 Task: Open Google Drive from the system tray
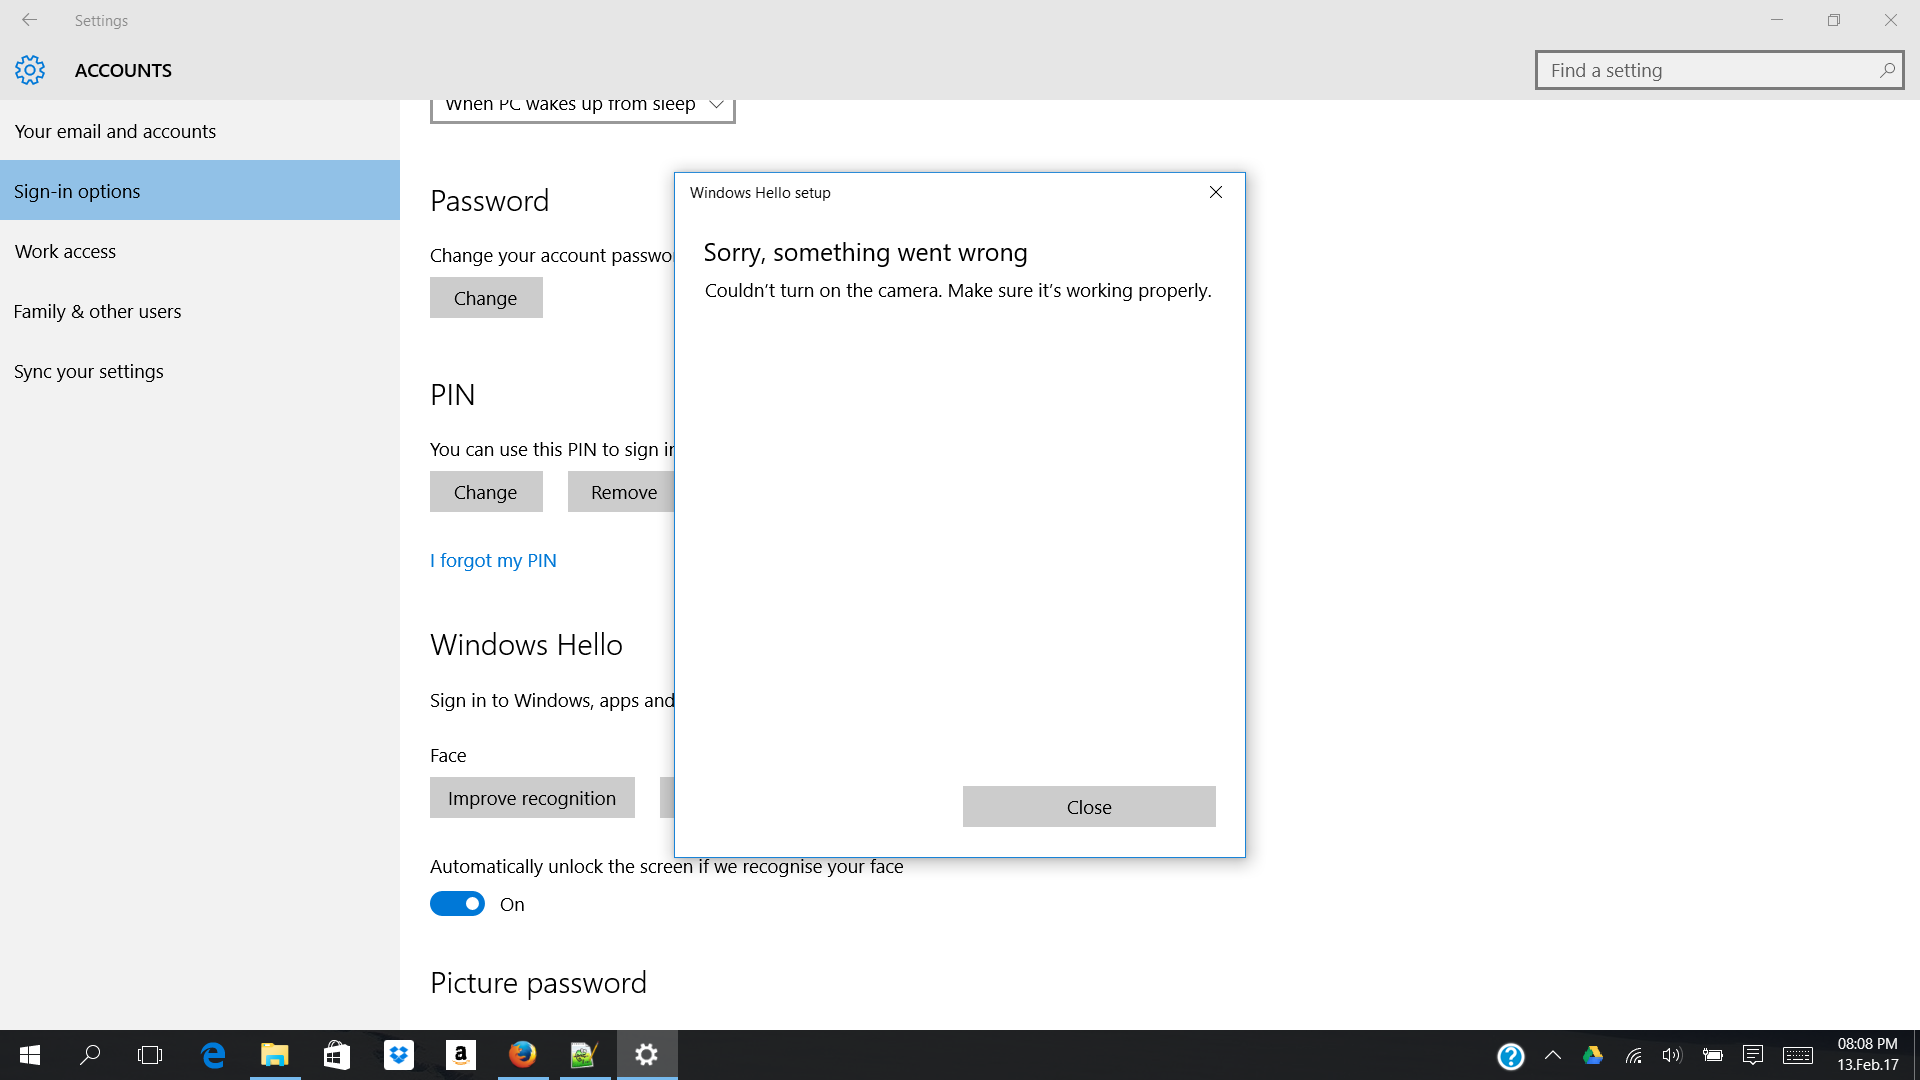click(1592, 1055)
